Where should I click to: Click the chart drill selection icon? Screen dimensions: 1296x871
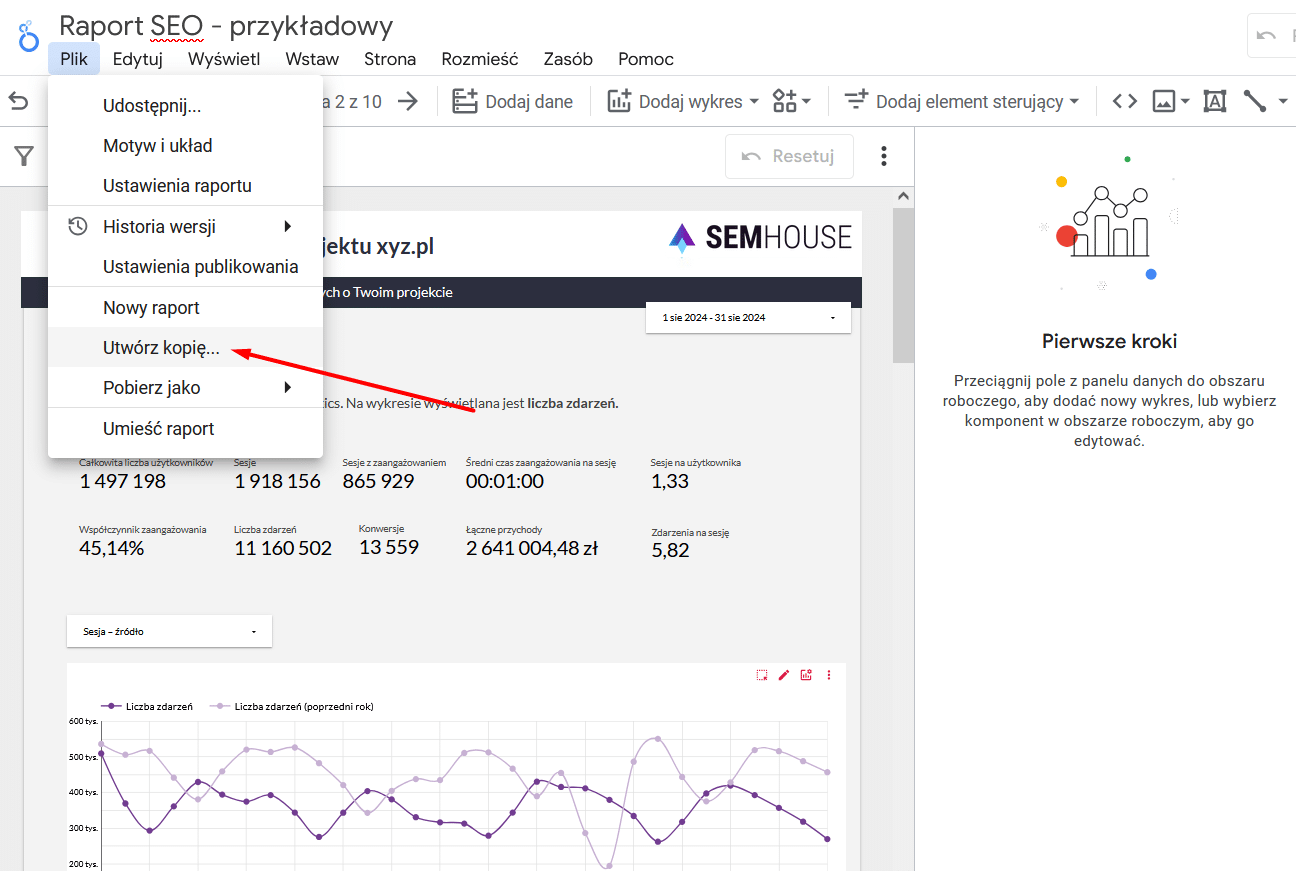point(762,675)
